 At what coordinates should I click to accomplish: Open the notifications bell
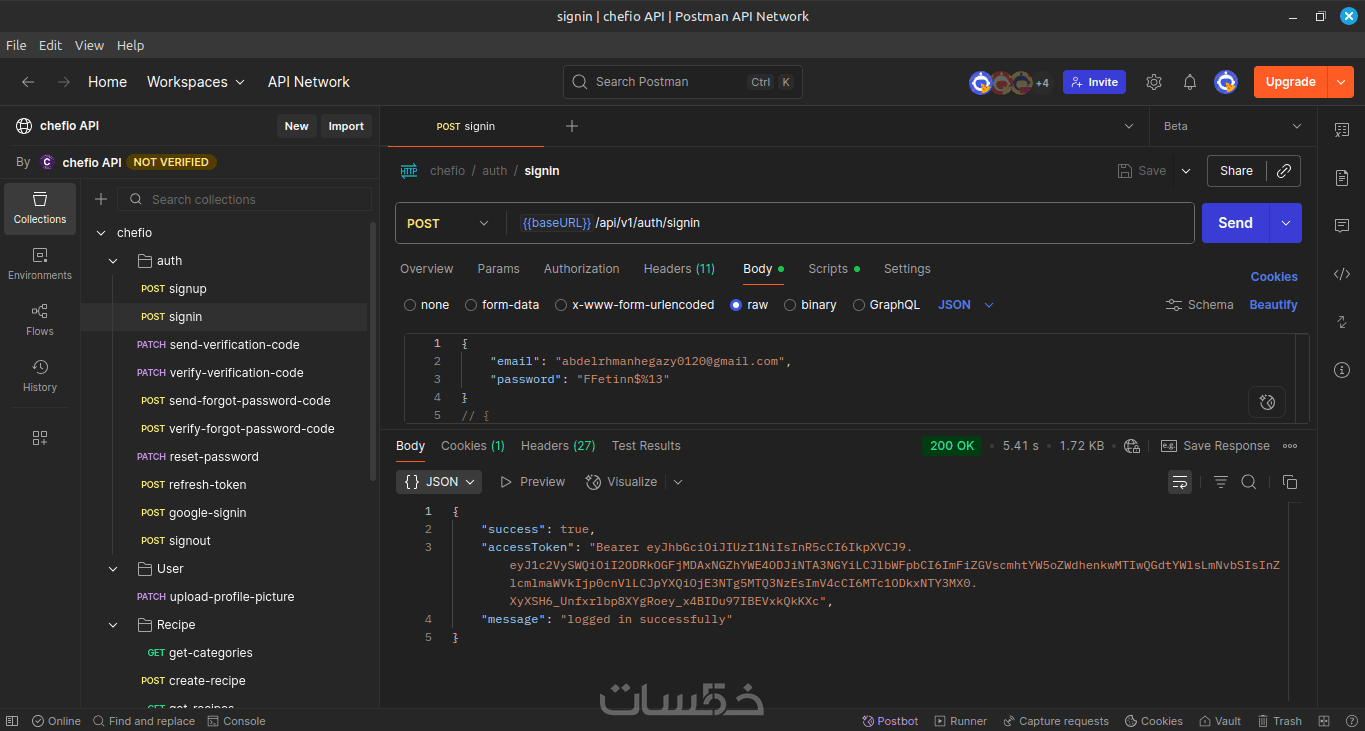[1190, 82]
